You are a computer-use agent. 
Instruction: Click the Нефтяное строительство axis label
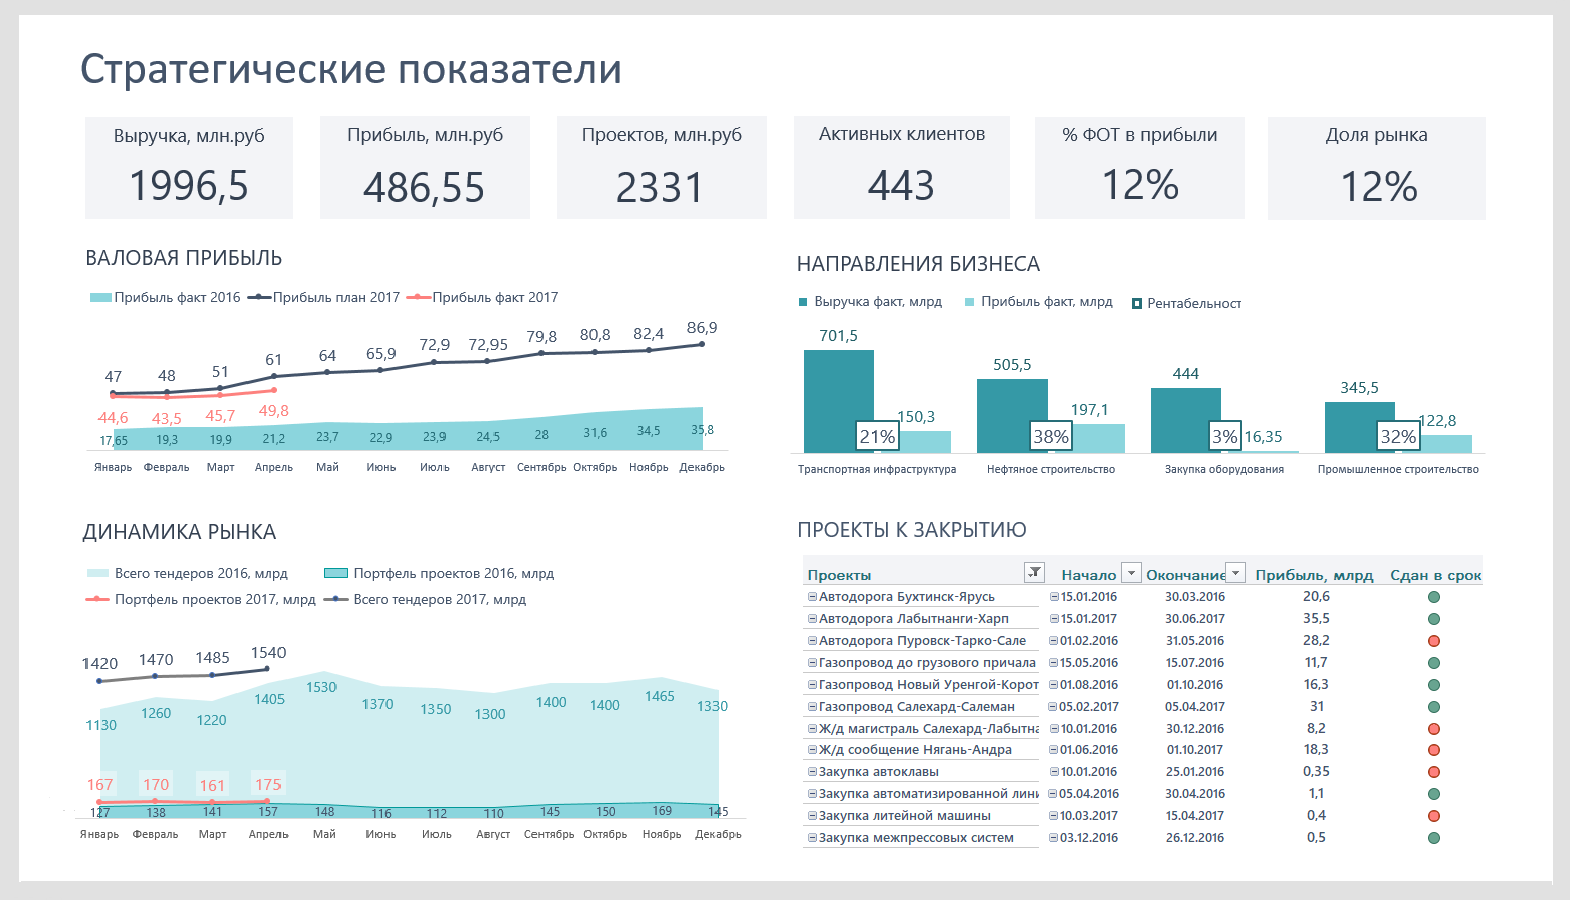(x=1051, y=469)
